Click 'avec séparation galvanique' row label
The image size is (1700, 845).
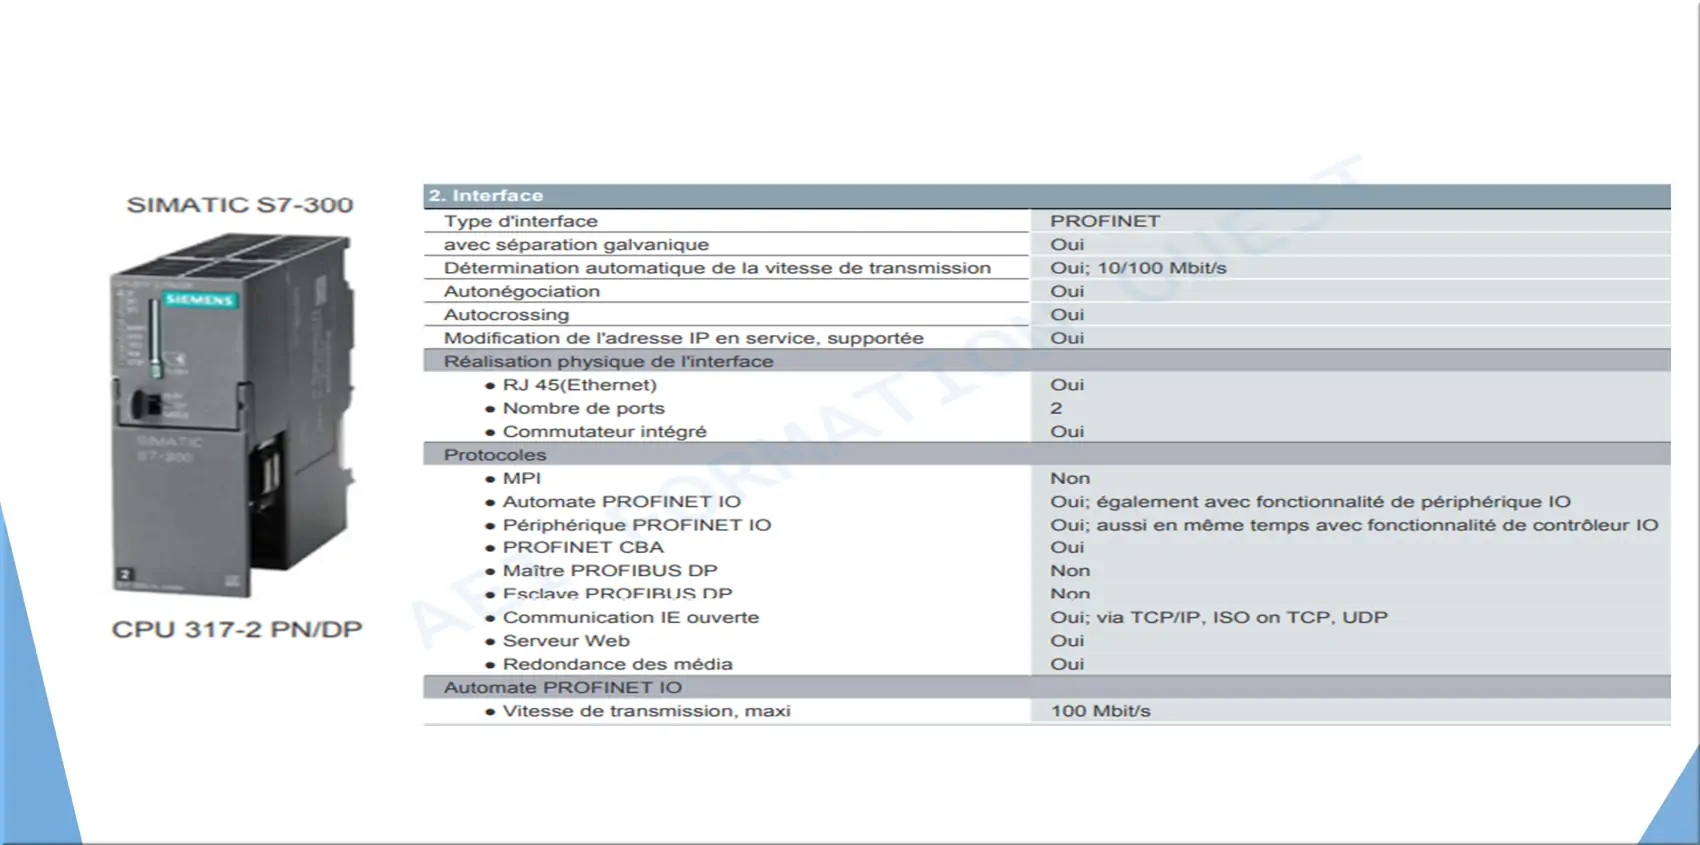(x=576, y=245)
